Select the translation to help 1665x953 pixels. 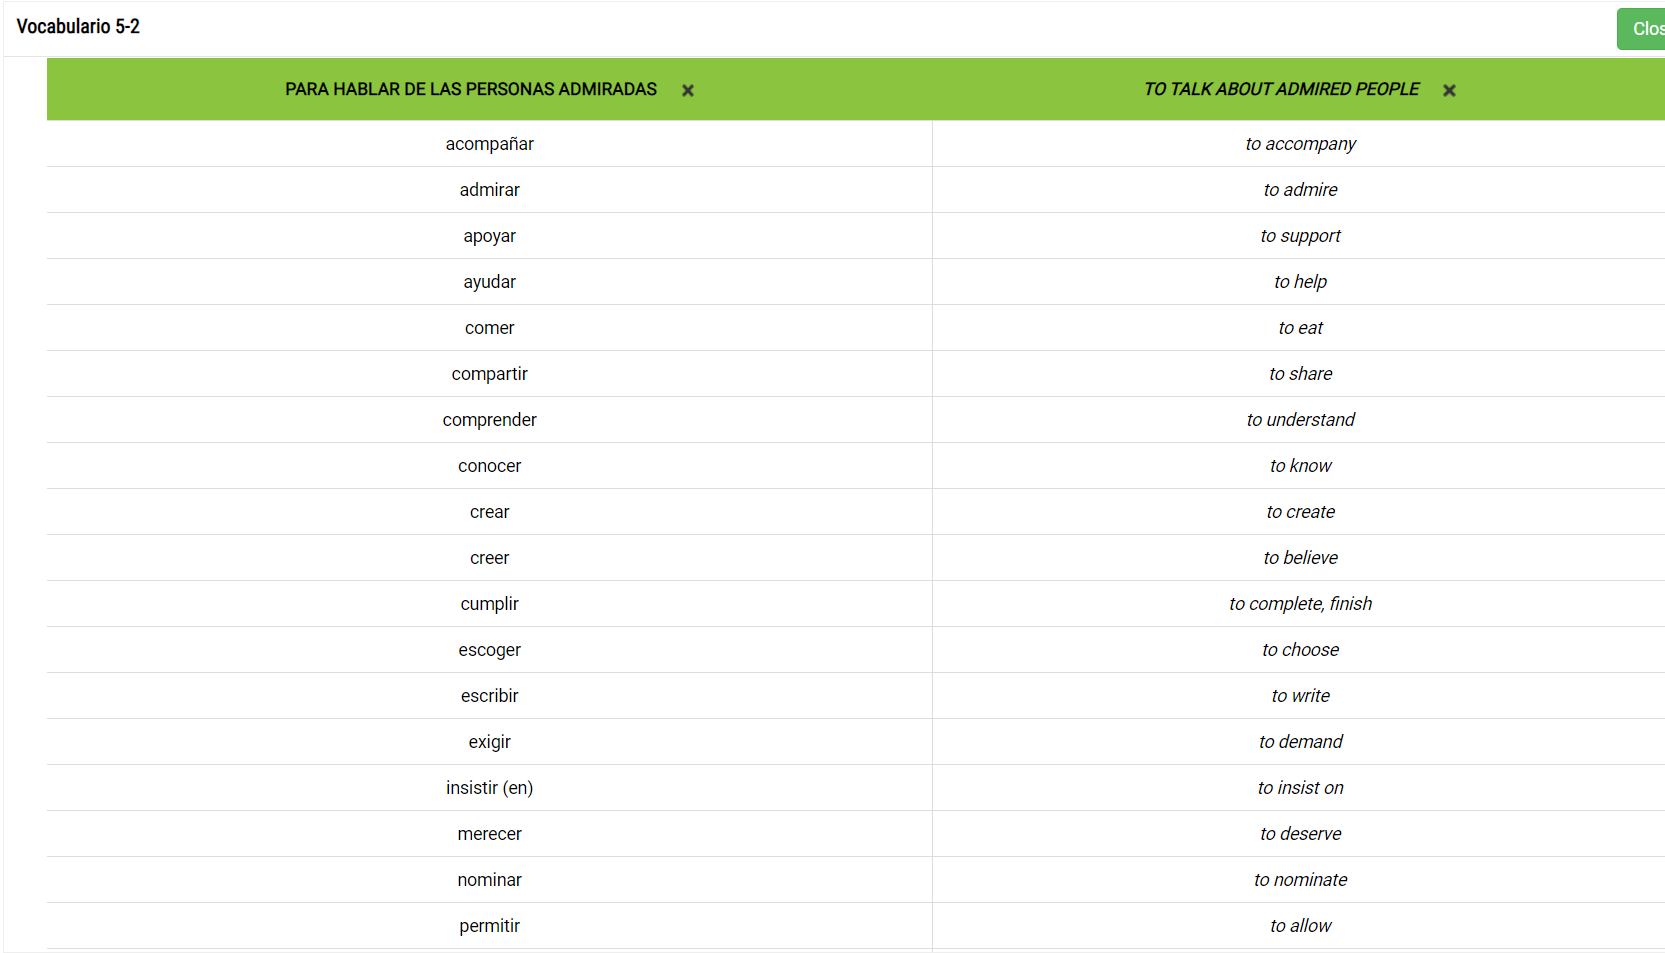pyautogui.click(x=1301, y=282)
